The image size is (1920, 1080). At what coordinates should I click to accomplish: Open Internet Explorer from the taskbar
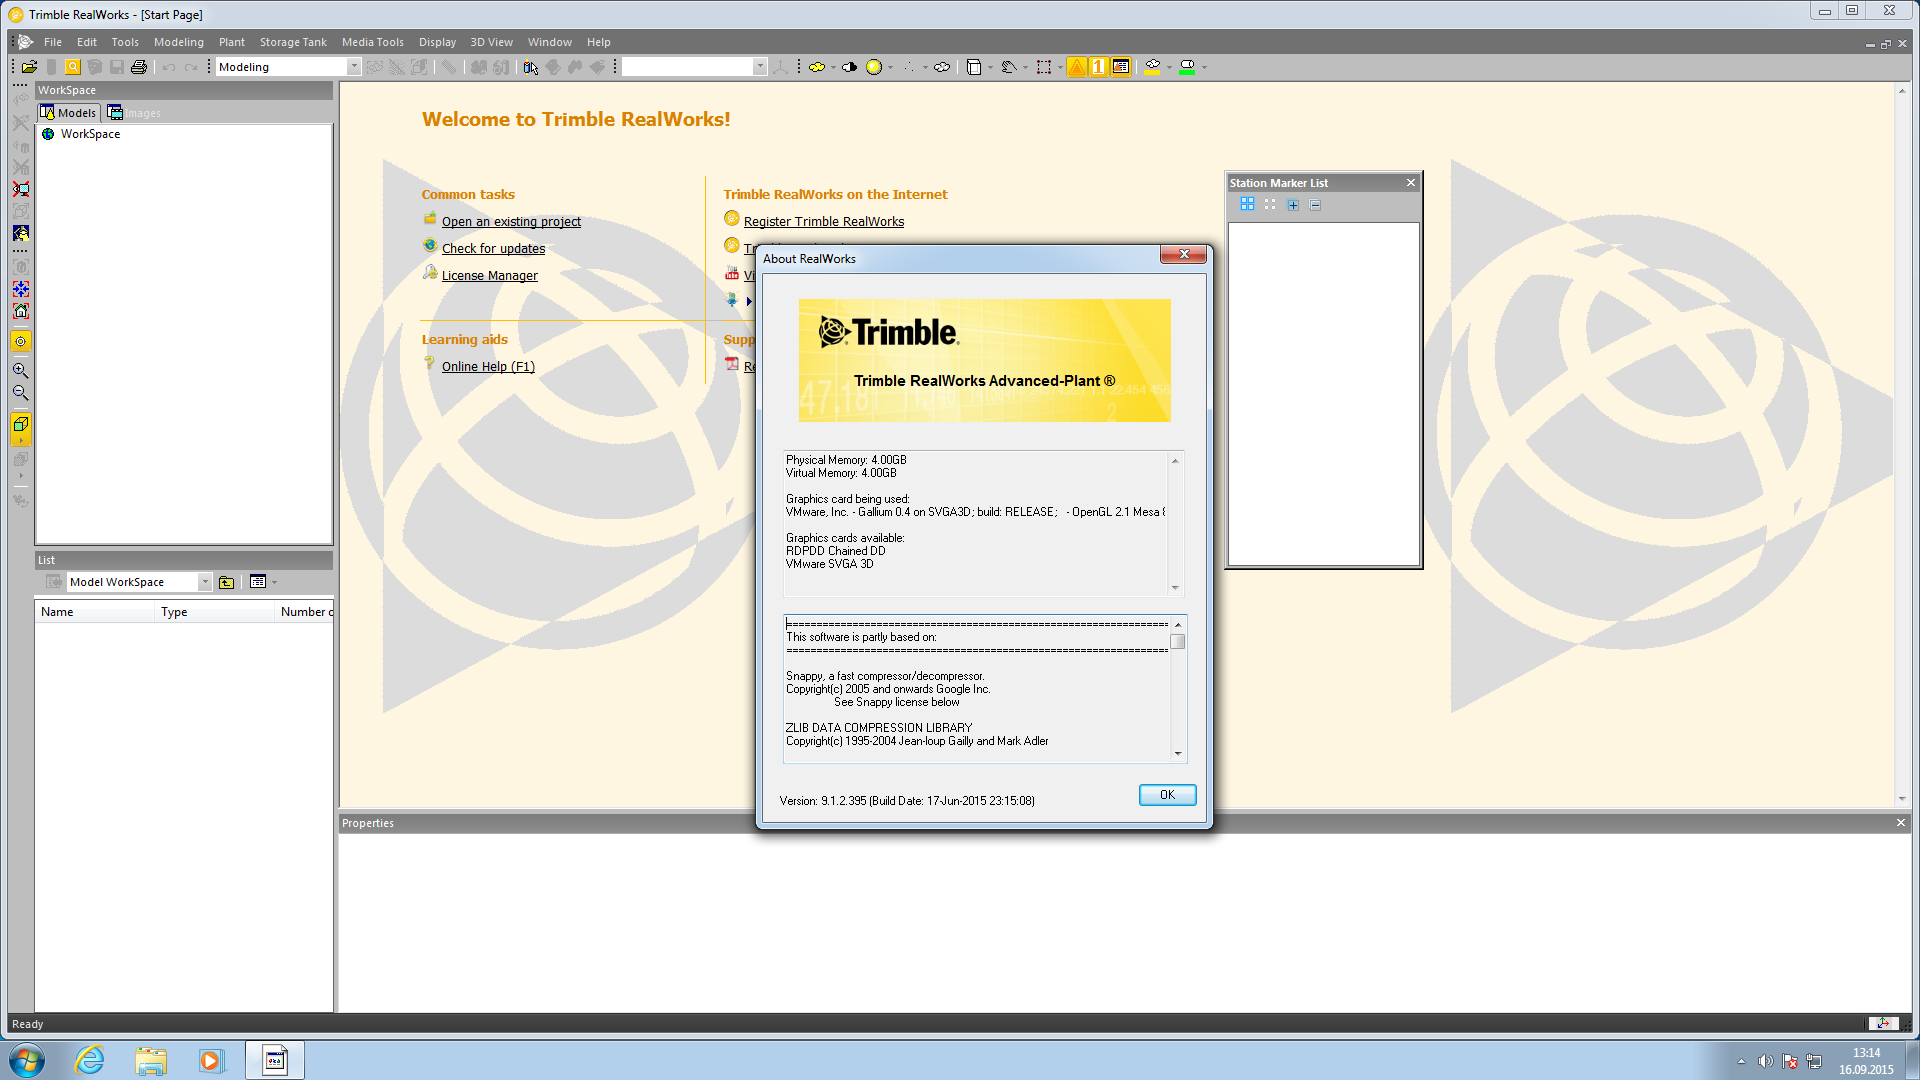click(90, 1060)
